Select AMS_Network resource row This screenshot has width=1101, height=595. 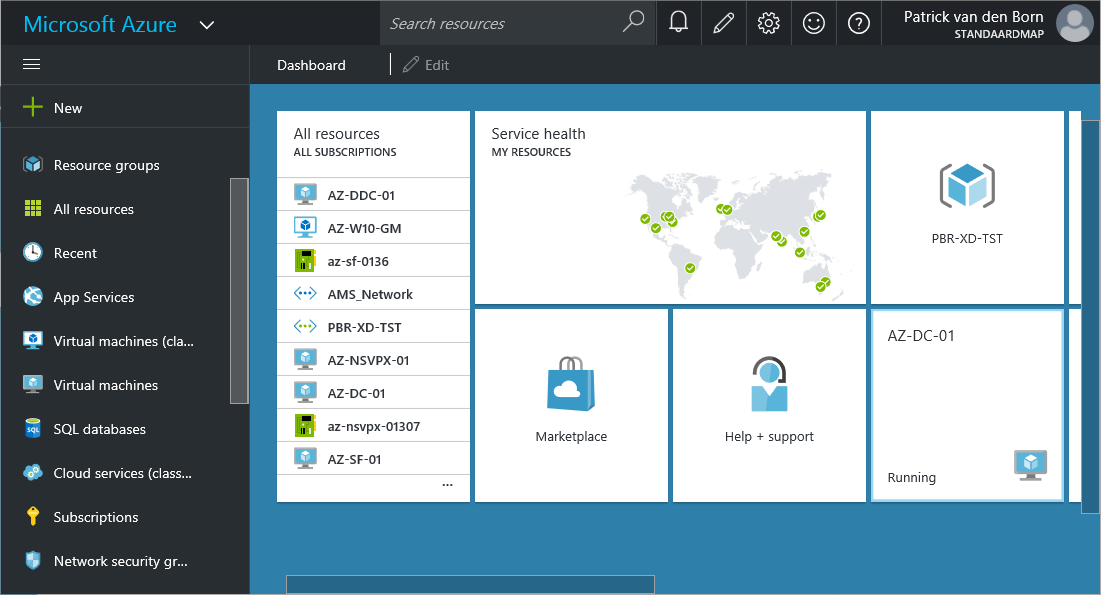point(374,294)
